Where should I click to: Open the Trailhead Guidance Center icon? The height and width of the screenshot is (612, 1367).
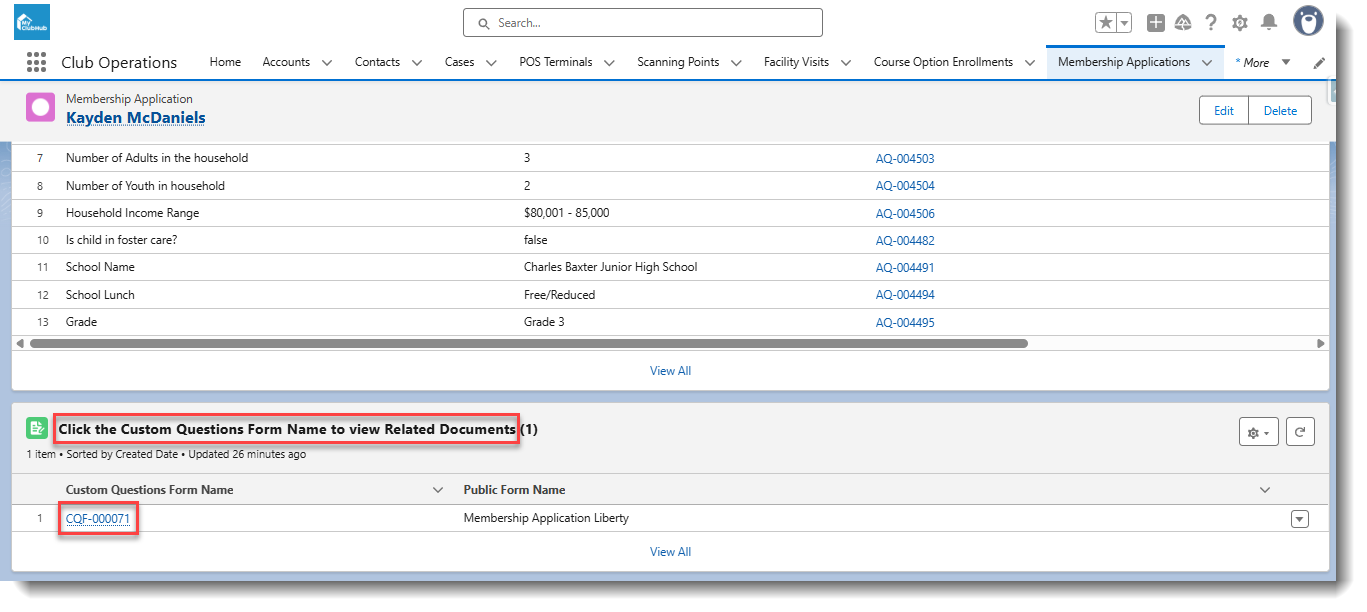(x=1183, y=22)
